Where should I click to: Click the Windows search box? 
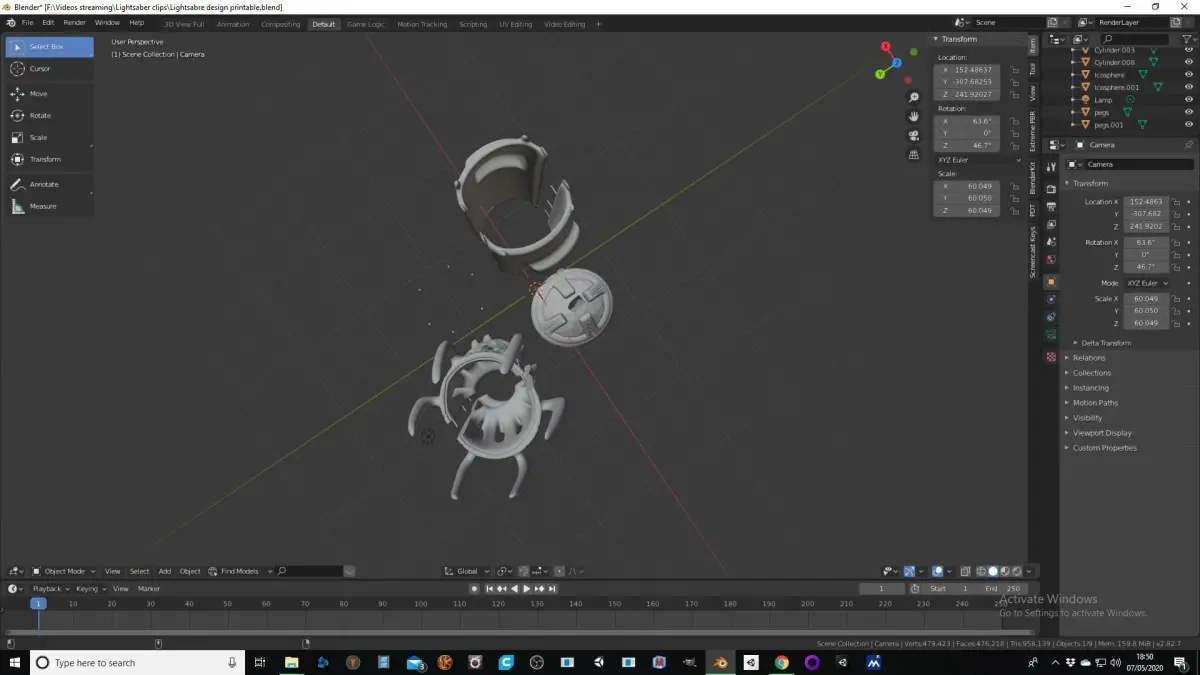[x=138, y=662]
